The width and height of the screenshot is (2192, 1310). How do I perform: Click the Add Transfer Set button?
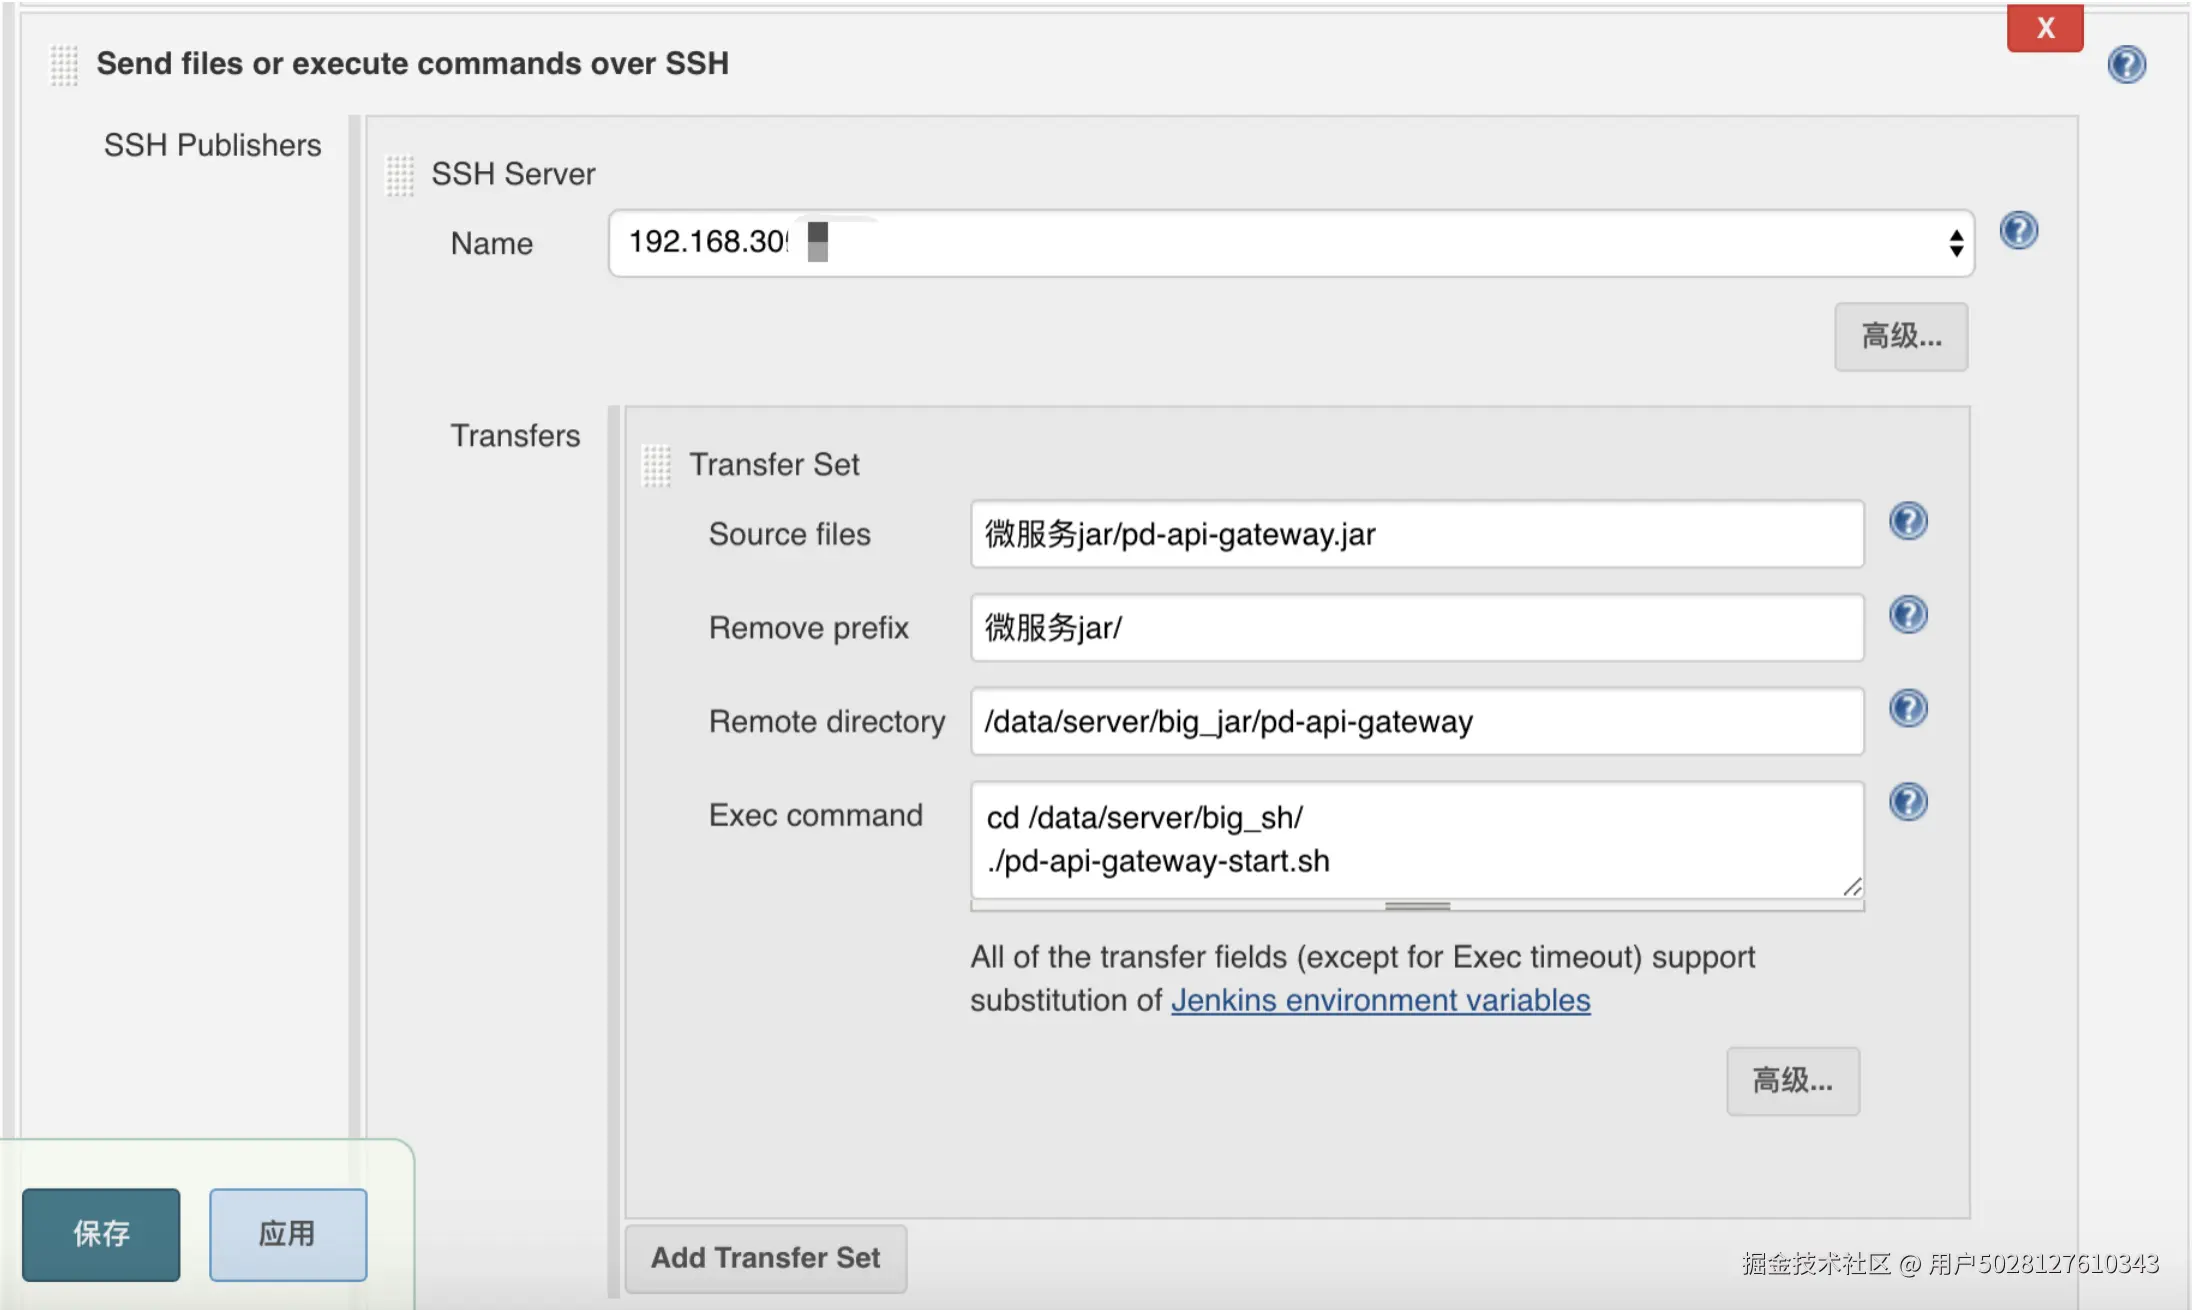[765, 1258]
